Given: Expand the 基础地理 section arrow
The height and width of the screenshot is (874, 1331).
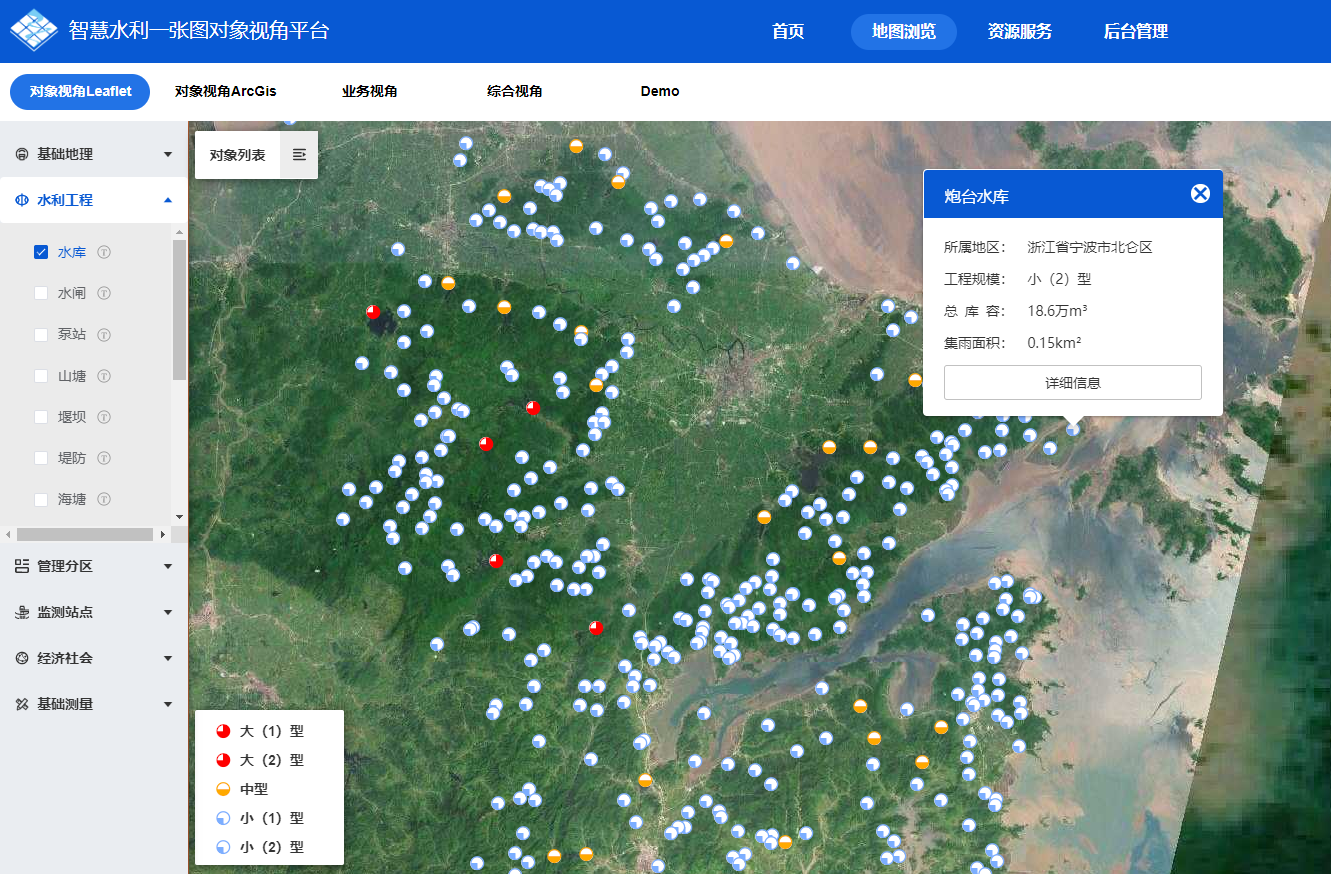Looking at the screenshot, I should coord(168,154).
